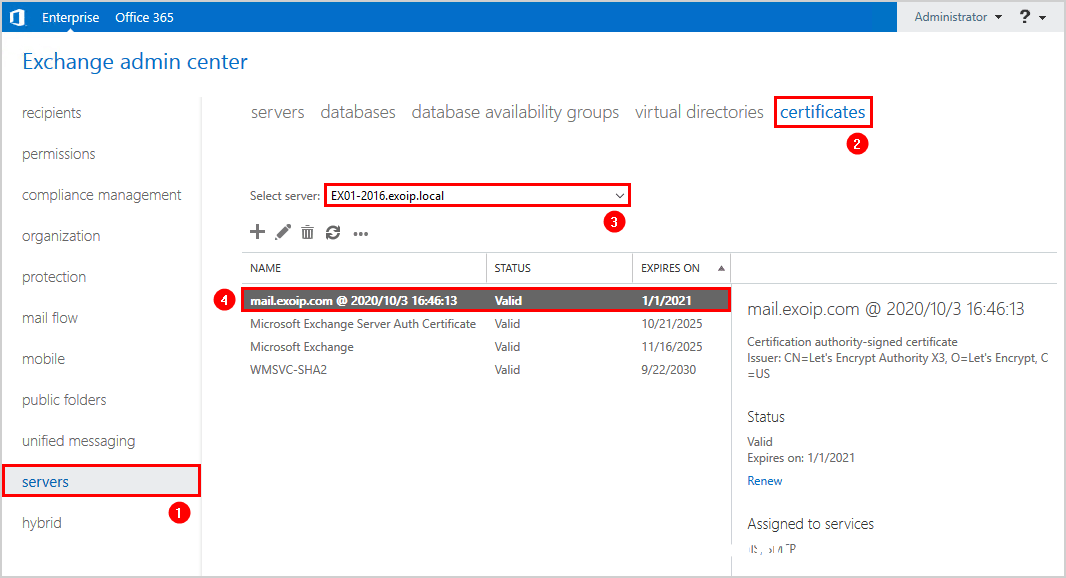This screenshot has height=578, width=1066.
Task: Open the certificates tab
Action: (x=823, y=112)
